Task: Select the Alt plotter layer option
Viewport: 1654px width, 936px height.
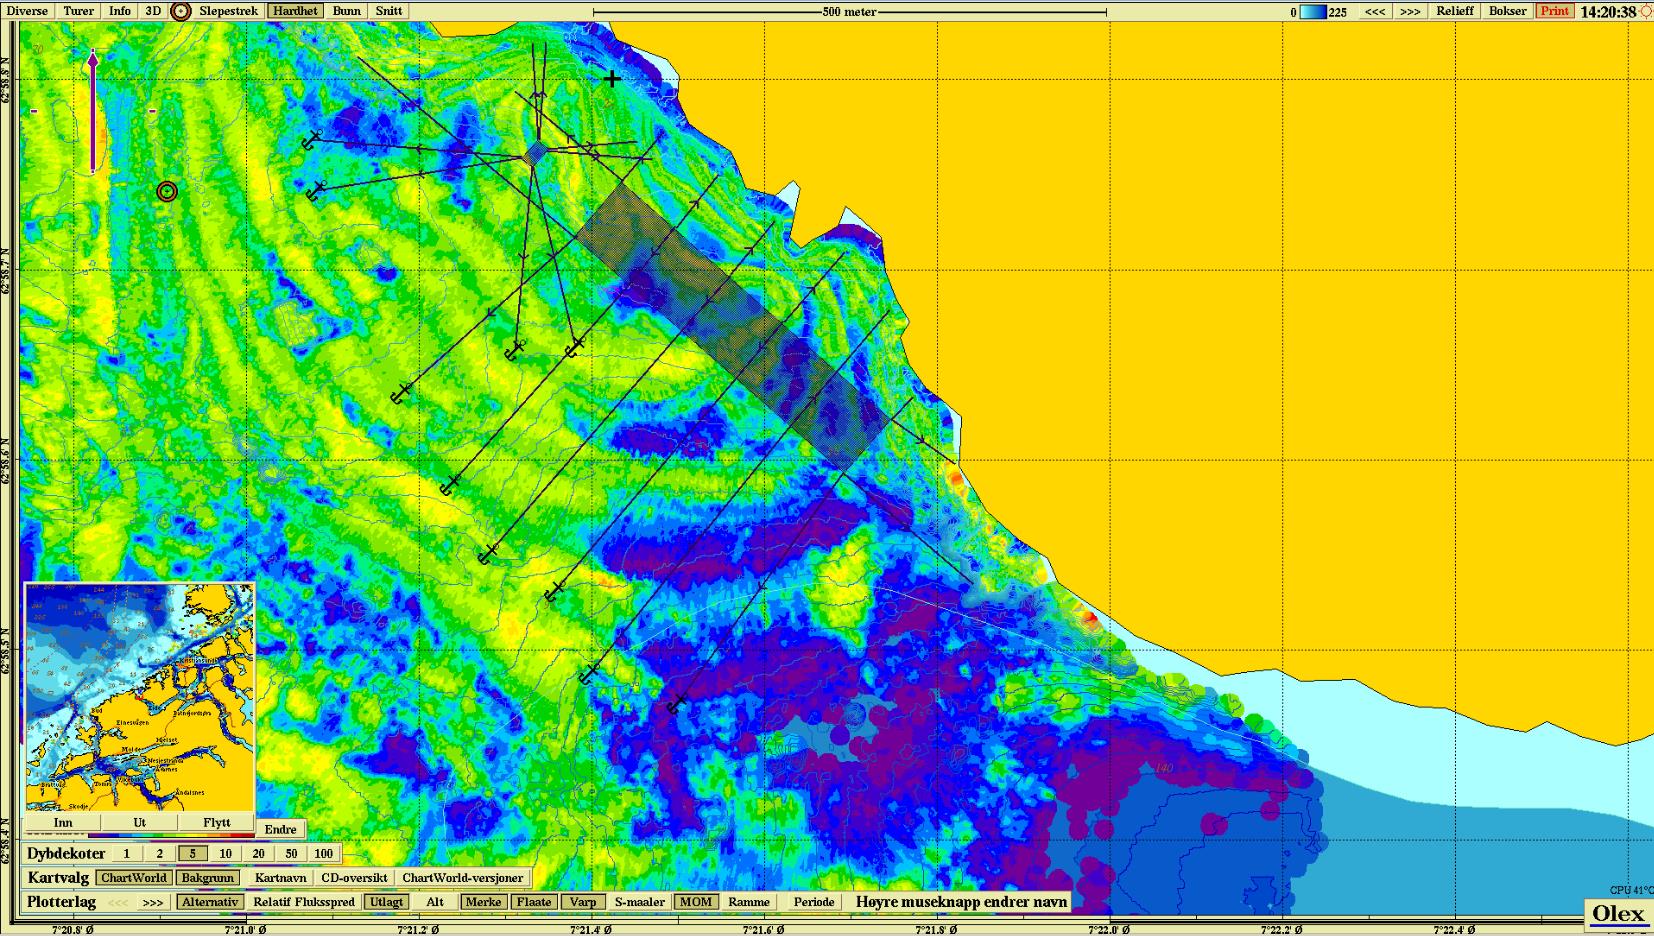Action: (434, 902)
